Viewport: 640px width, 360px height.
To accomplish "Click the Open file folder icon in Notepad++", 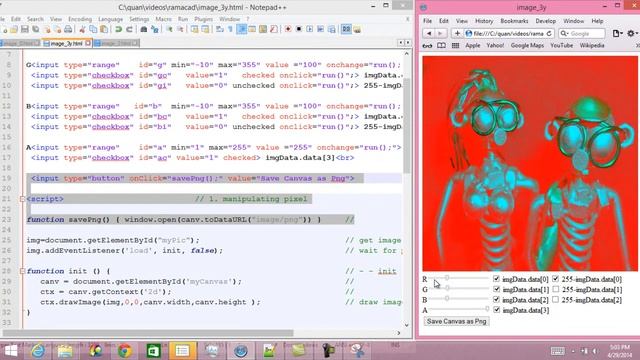I will [14, 29].
